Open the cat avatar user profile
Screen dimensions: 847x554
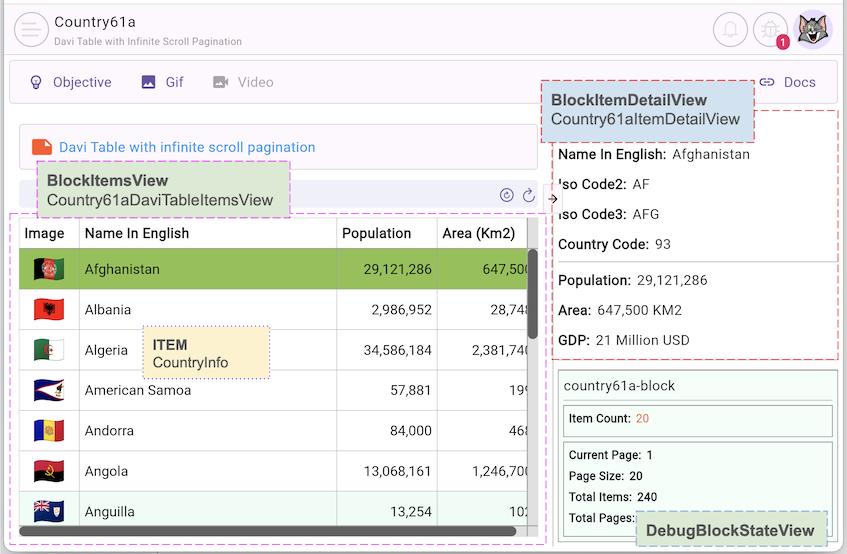pos(813,30)
